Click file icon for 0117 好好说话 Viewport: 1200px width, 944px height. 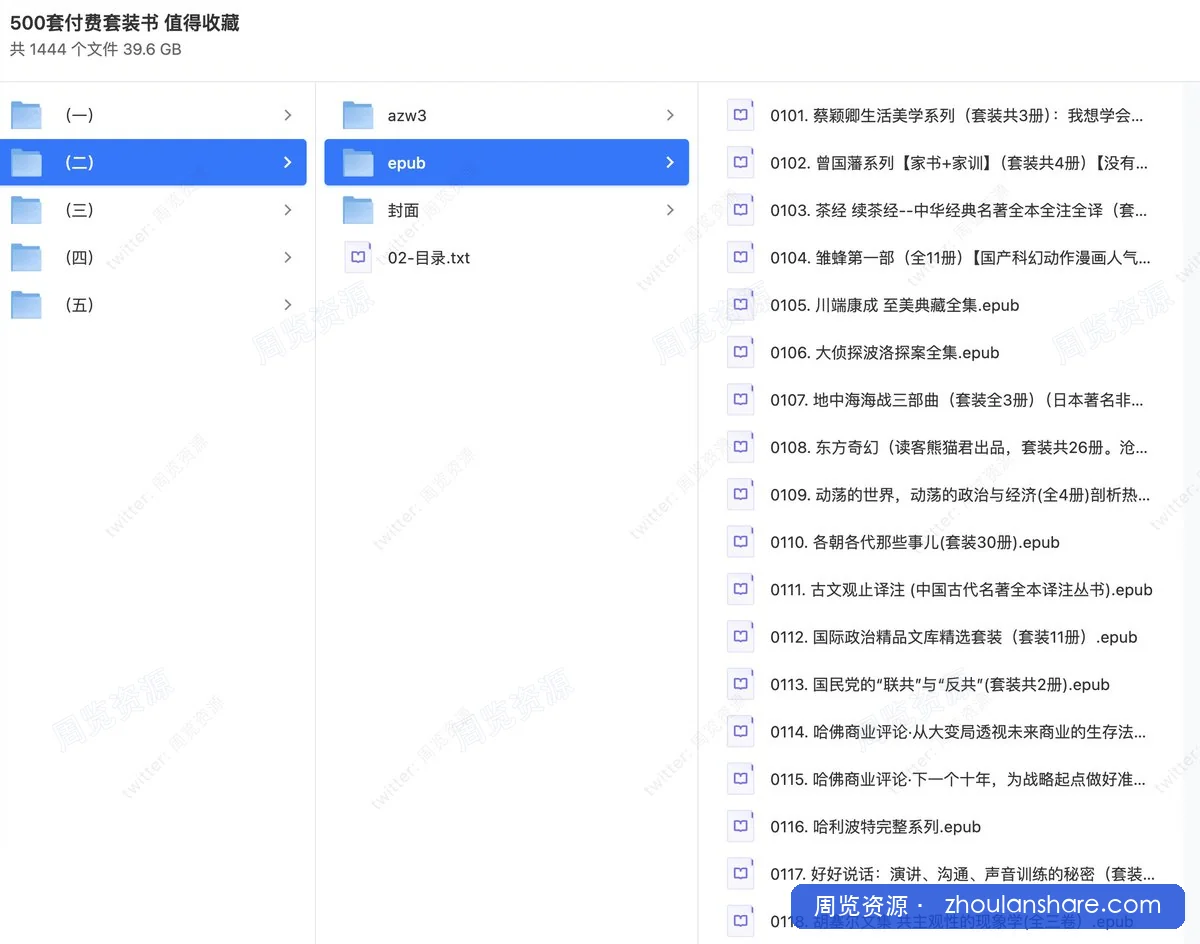click(x=740, y=874)
